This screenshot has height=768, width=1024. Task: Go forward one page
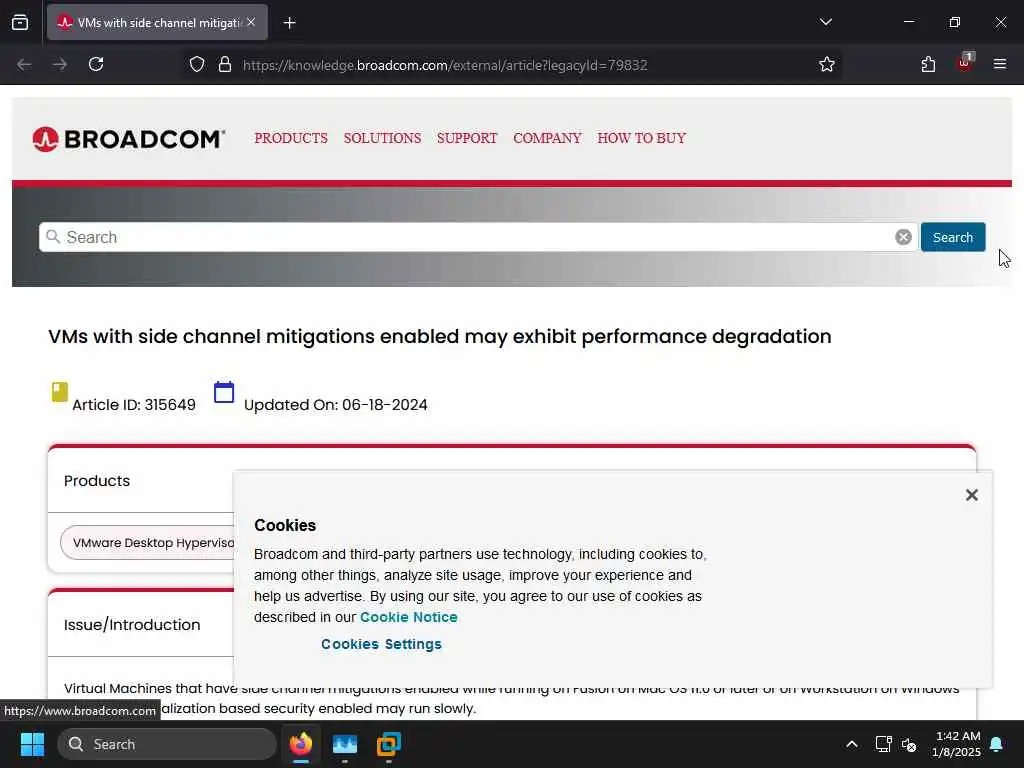pyautogui.click(x=60, y=65)
